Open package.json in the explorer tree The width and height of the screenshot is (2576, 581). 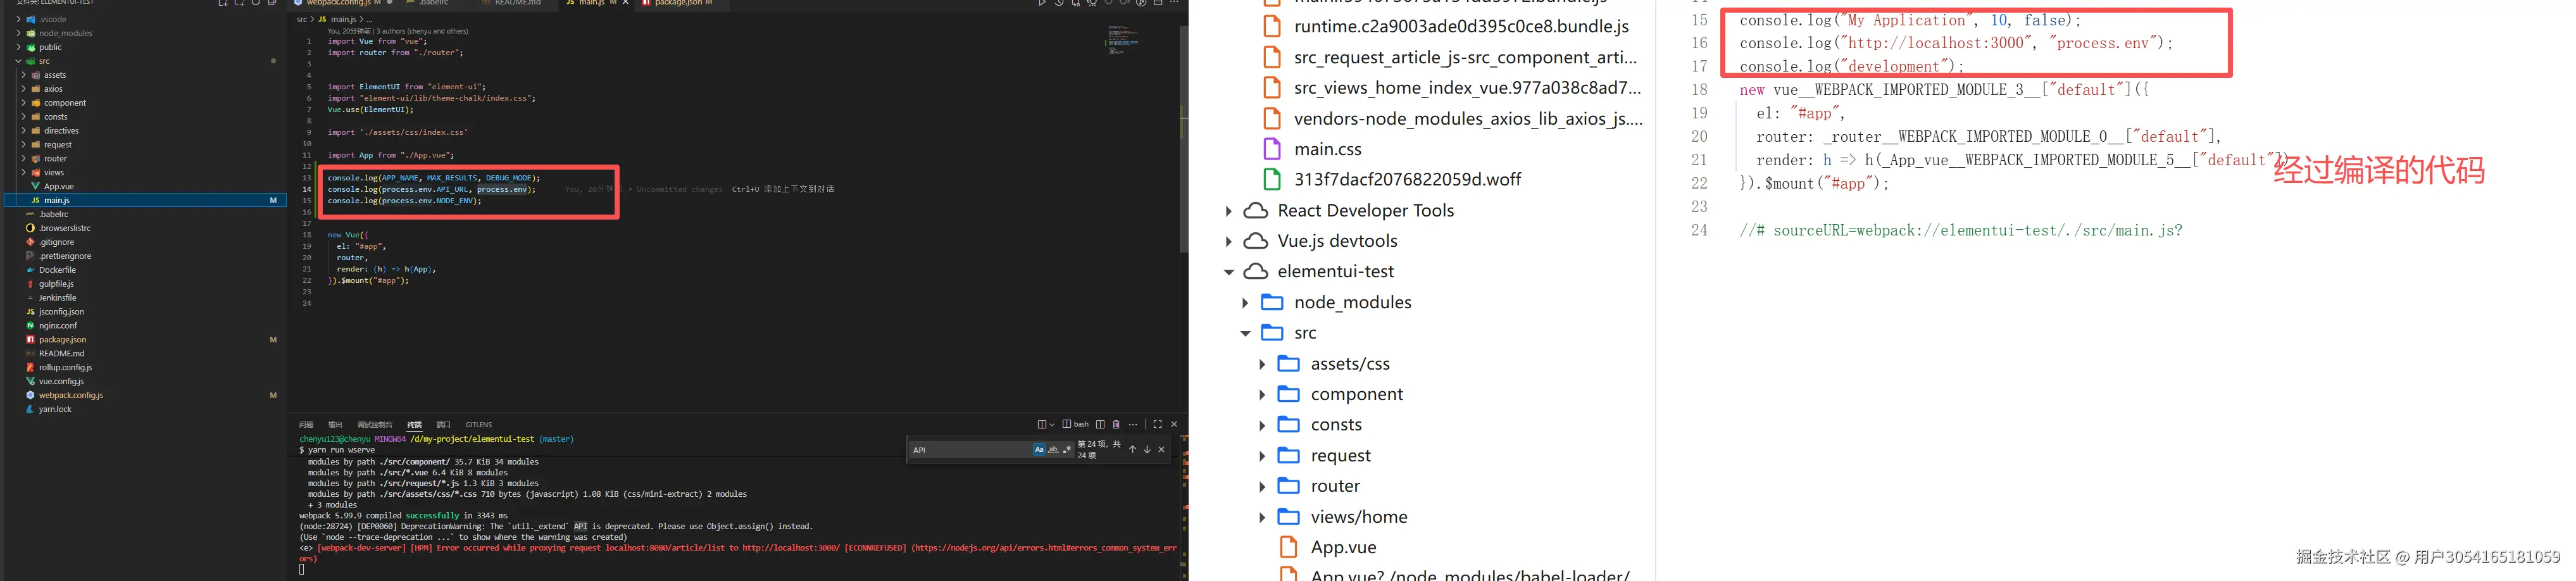point(62,340)
